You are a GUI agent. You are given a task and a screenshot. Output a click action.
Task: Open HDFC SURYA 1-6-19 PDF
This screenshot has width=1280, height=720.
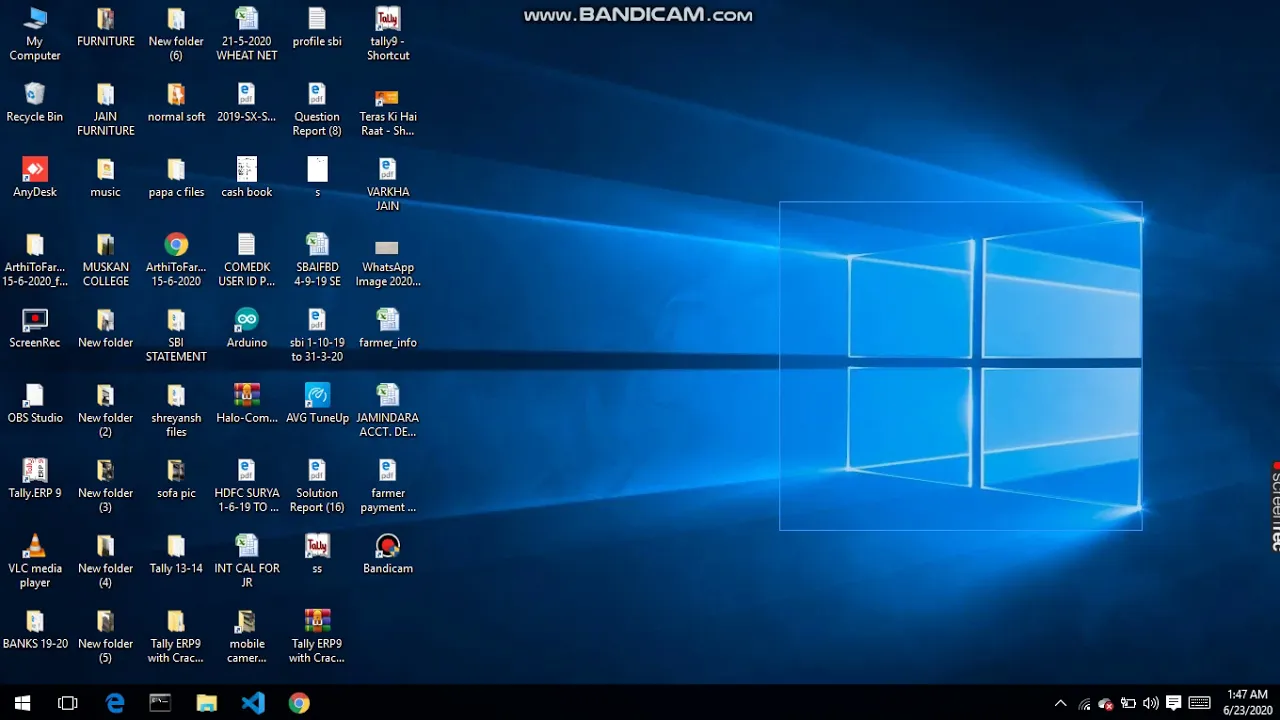pyautogui.click(x=247, y=485)
